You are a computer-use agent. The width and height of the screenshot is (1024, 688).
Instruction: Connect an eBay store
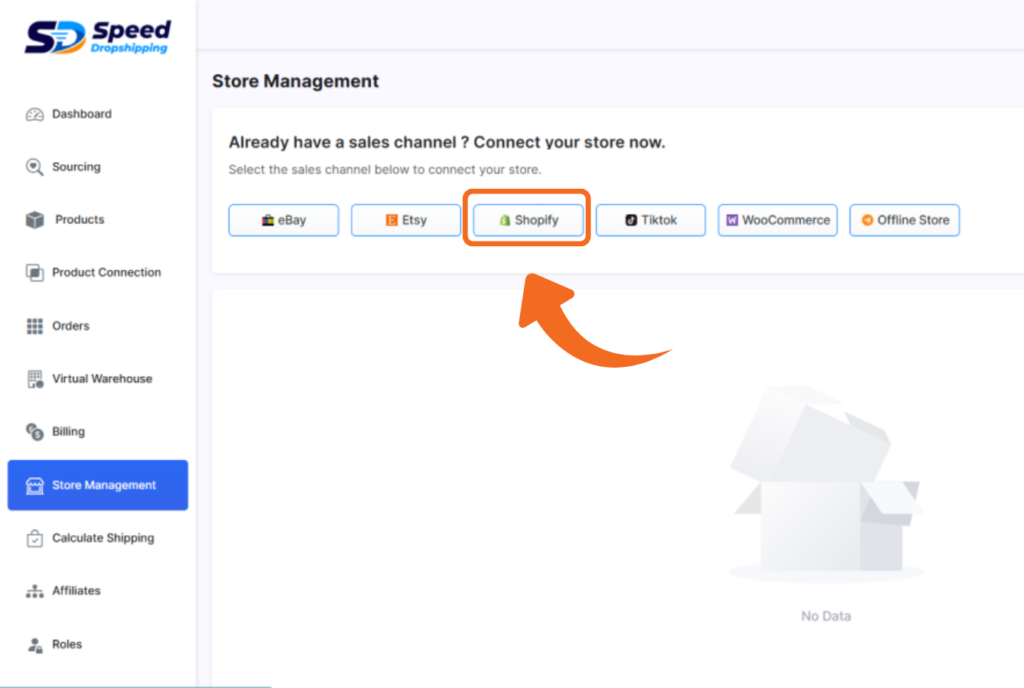coord(284,220)
